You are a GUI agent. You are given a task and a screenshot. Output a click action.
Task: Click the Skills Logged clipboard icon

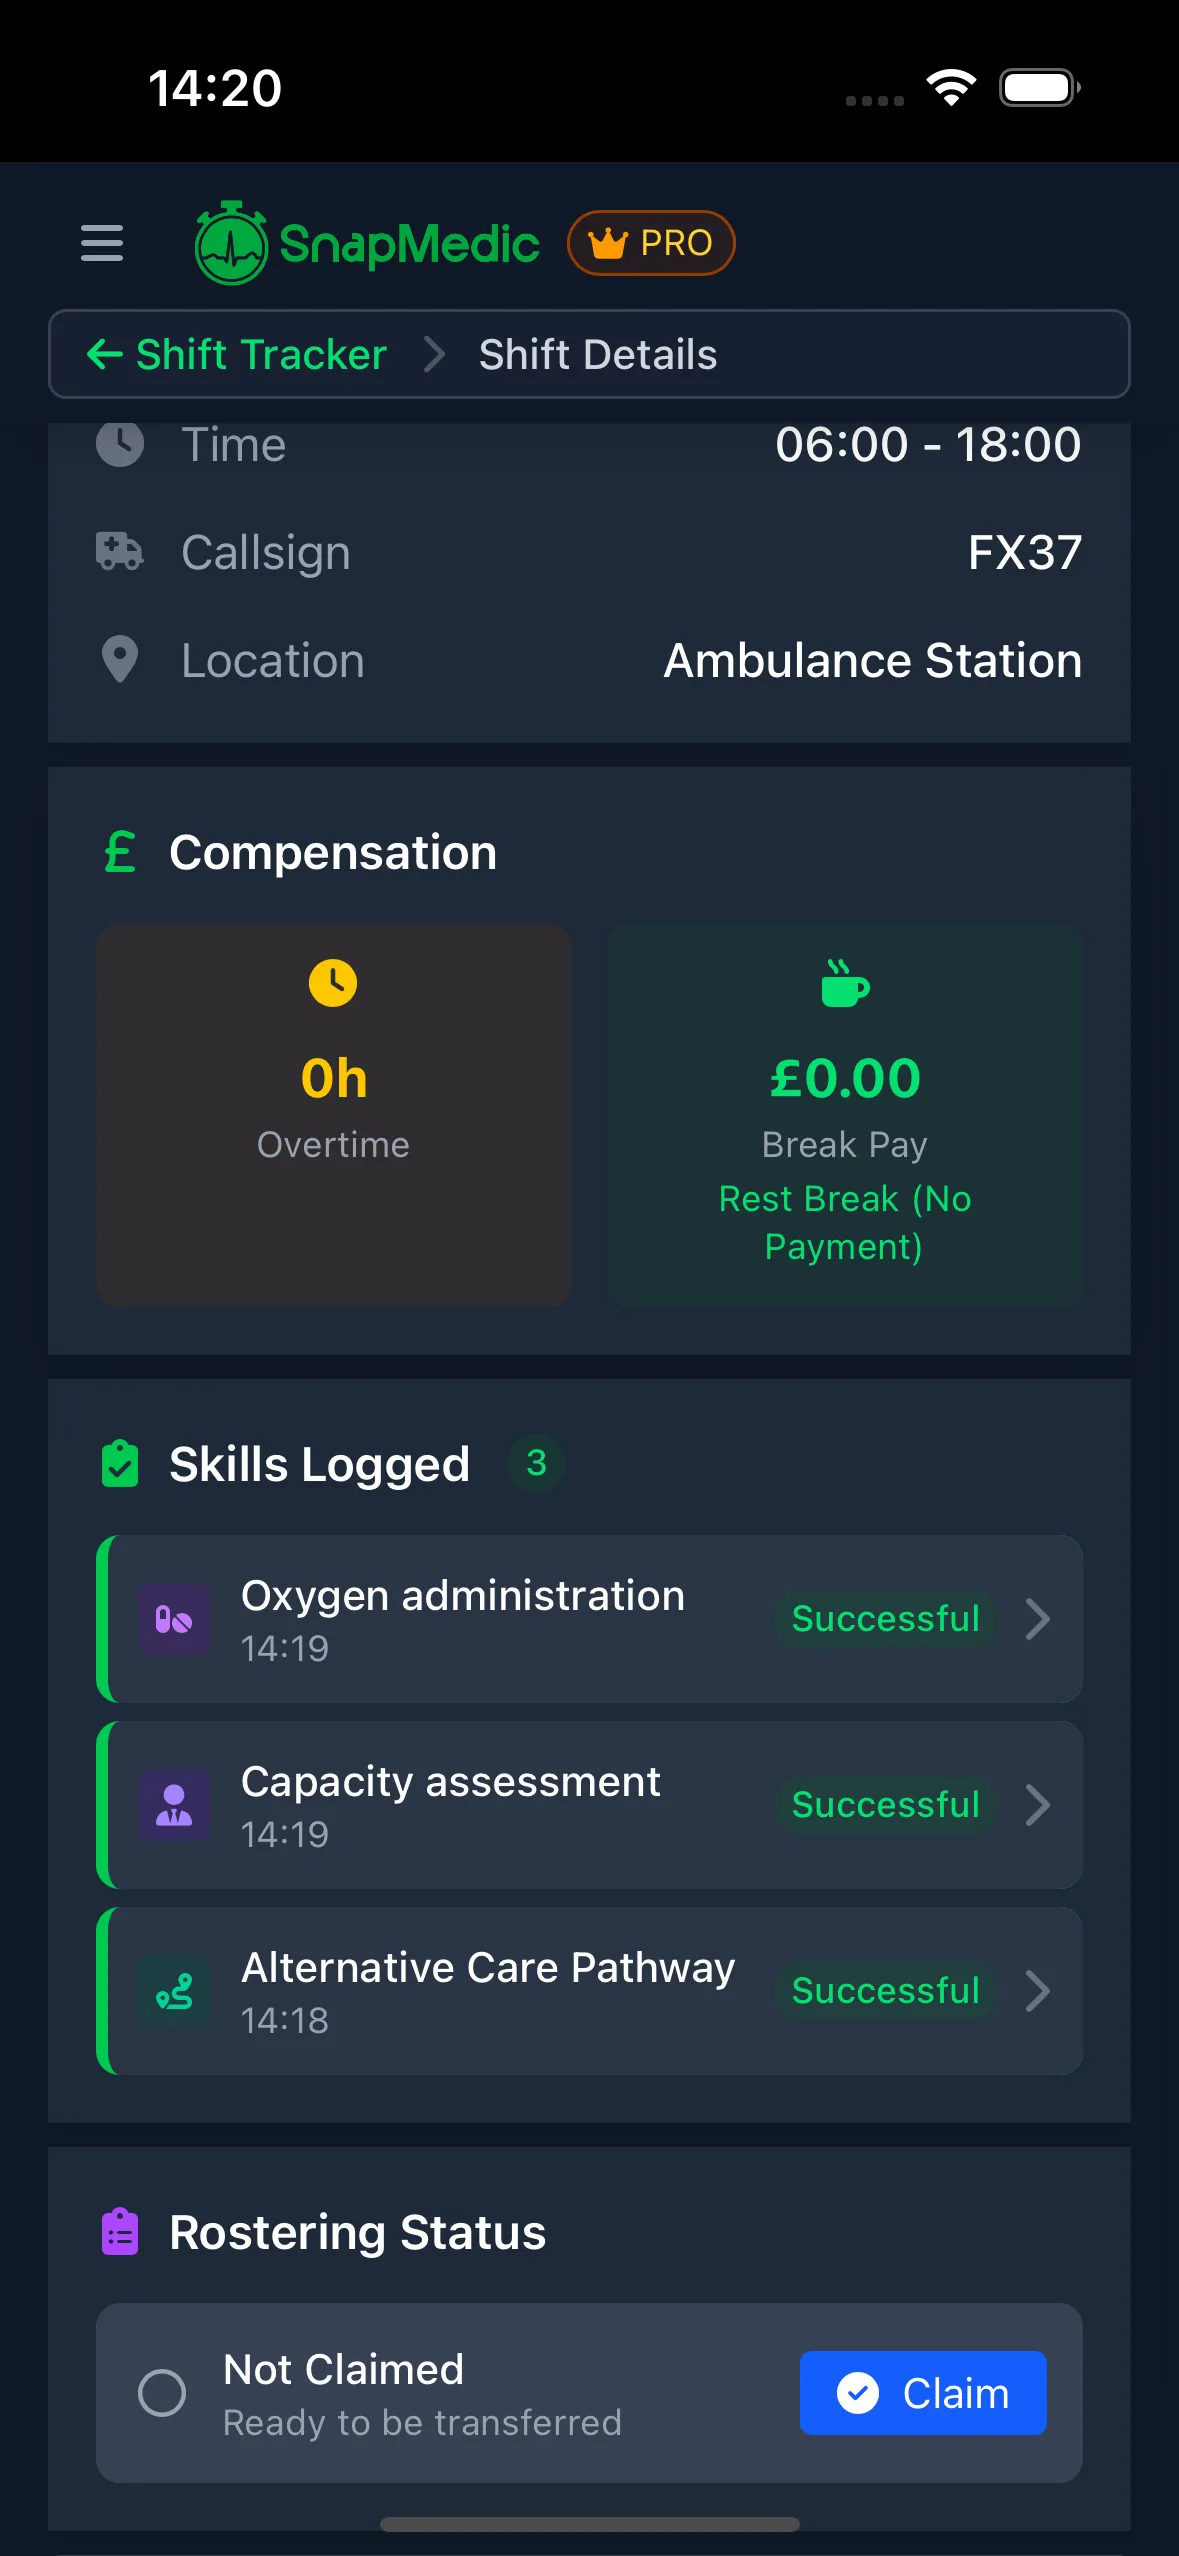[120, 1464]
